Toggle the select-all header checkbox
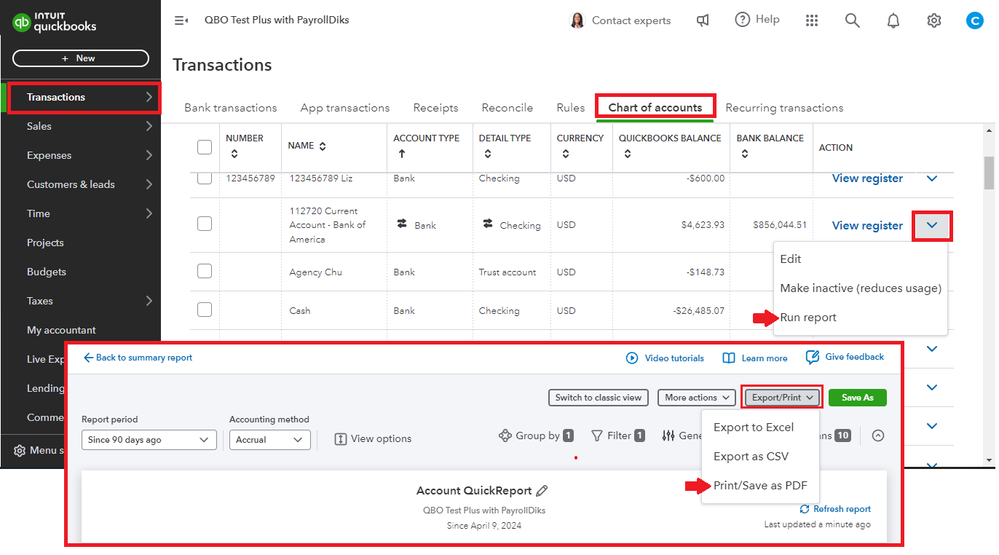This screenshot has height=555, width=999. coord(205,147)
